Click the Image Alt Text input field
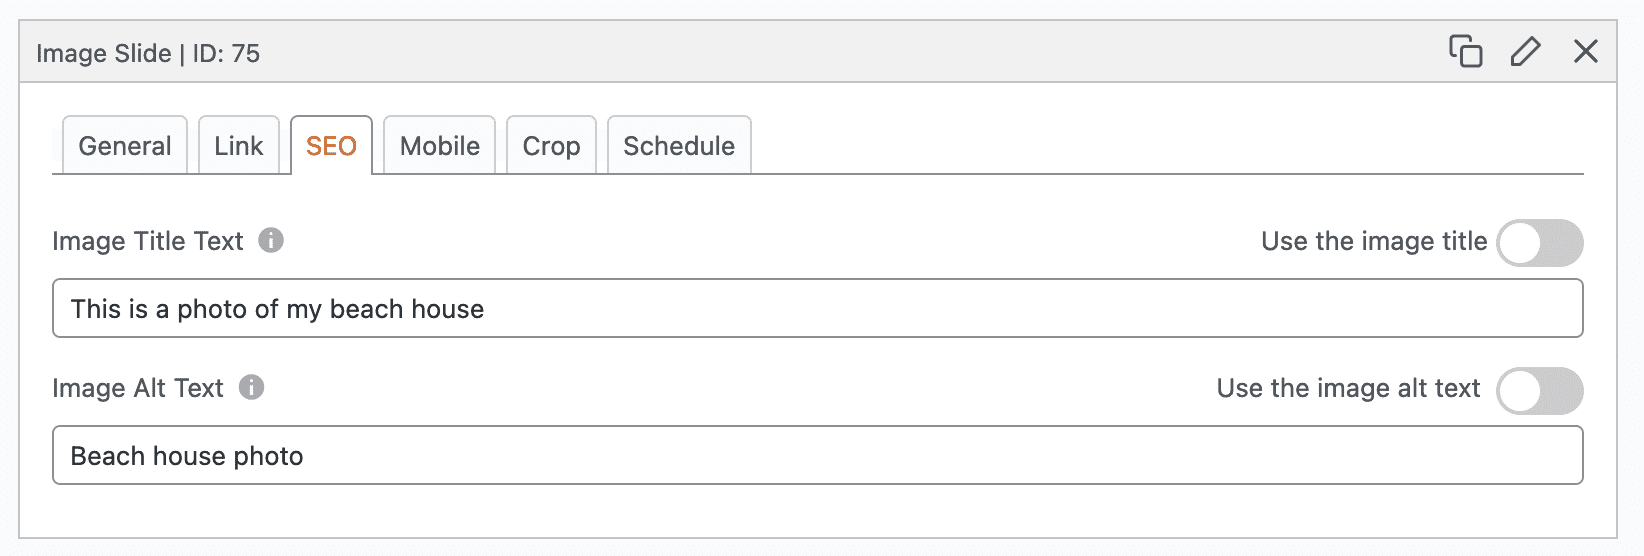The width and height of the screenshot is (1644, 556). click(817, 456)
